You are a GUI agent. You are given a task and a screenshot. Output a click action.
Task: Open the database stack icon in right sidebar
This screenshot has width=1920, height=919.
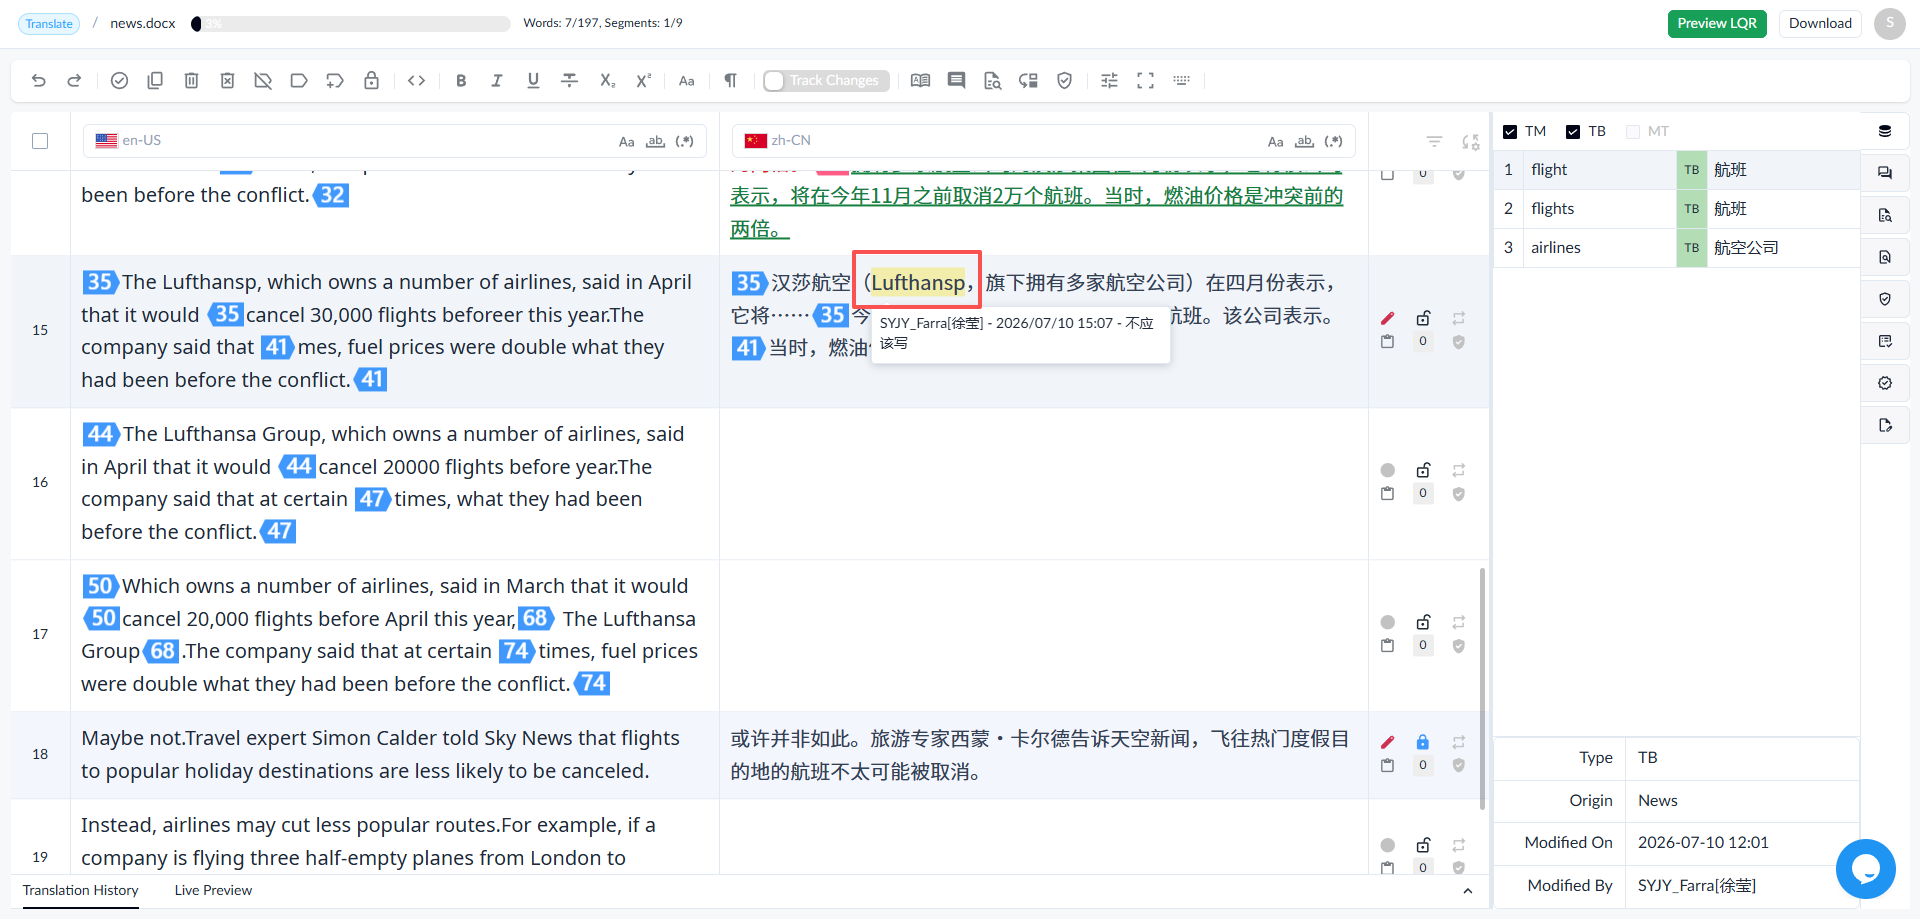[x=1885, y=132]
